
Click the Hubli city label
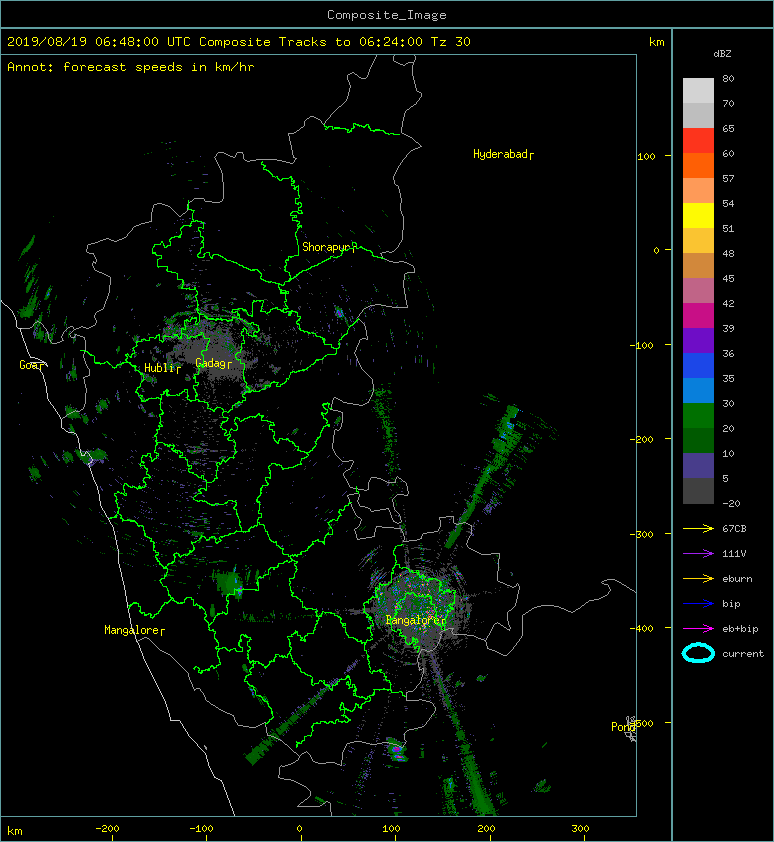(162, 368)
